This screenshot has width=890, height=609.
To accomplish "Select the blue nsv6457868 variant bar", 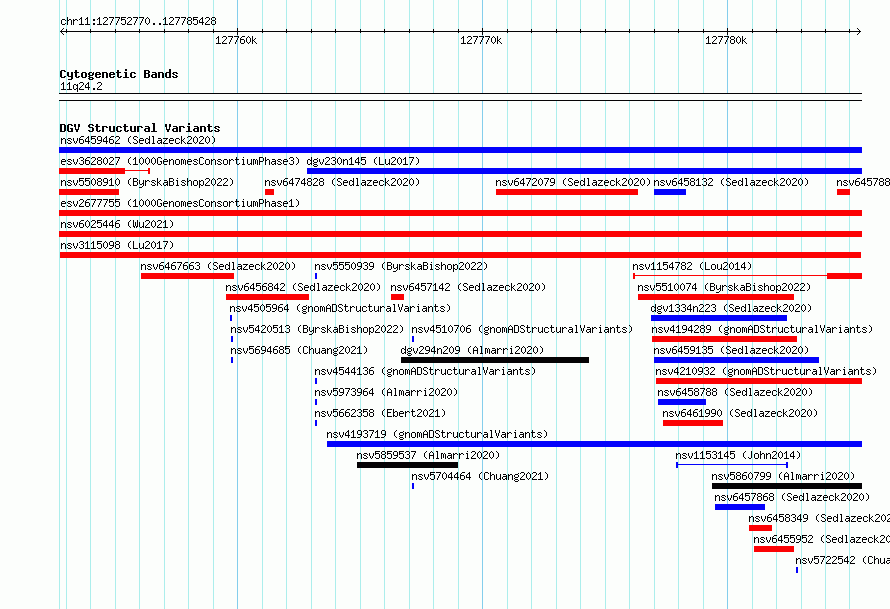I will (740, 507).
